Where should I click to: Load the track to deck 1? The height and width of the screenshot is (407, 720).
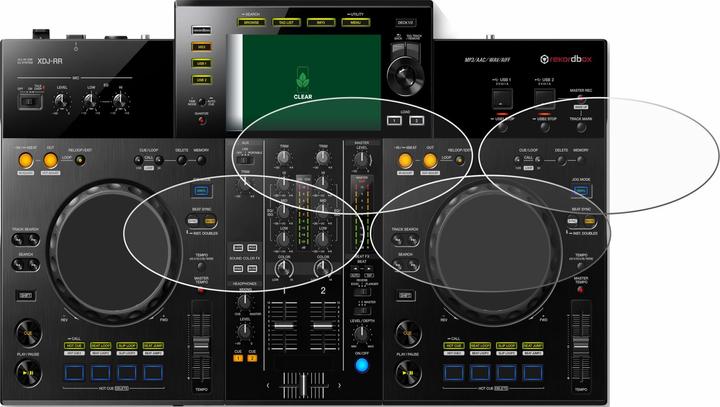pos(394,120)
